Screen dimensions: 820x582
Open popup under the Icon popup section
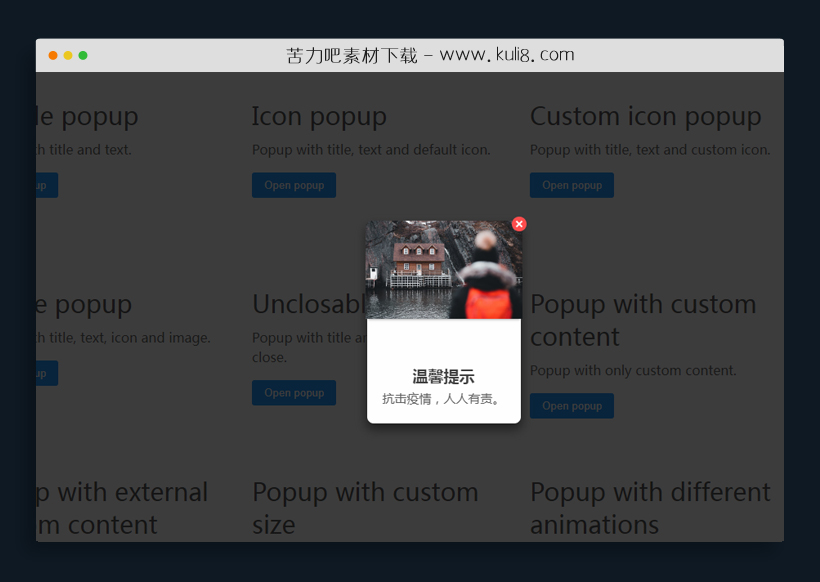click(293, 185)
